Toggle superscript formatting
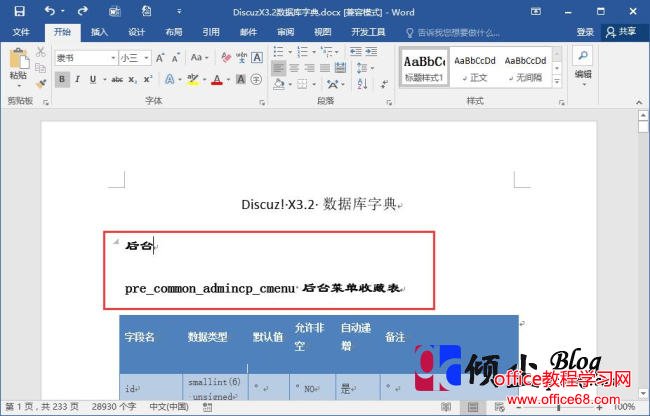Image resolution: width=650 pixels, height=416 pixels. click(148, 79)
